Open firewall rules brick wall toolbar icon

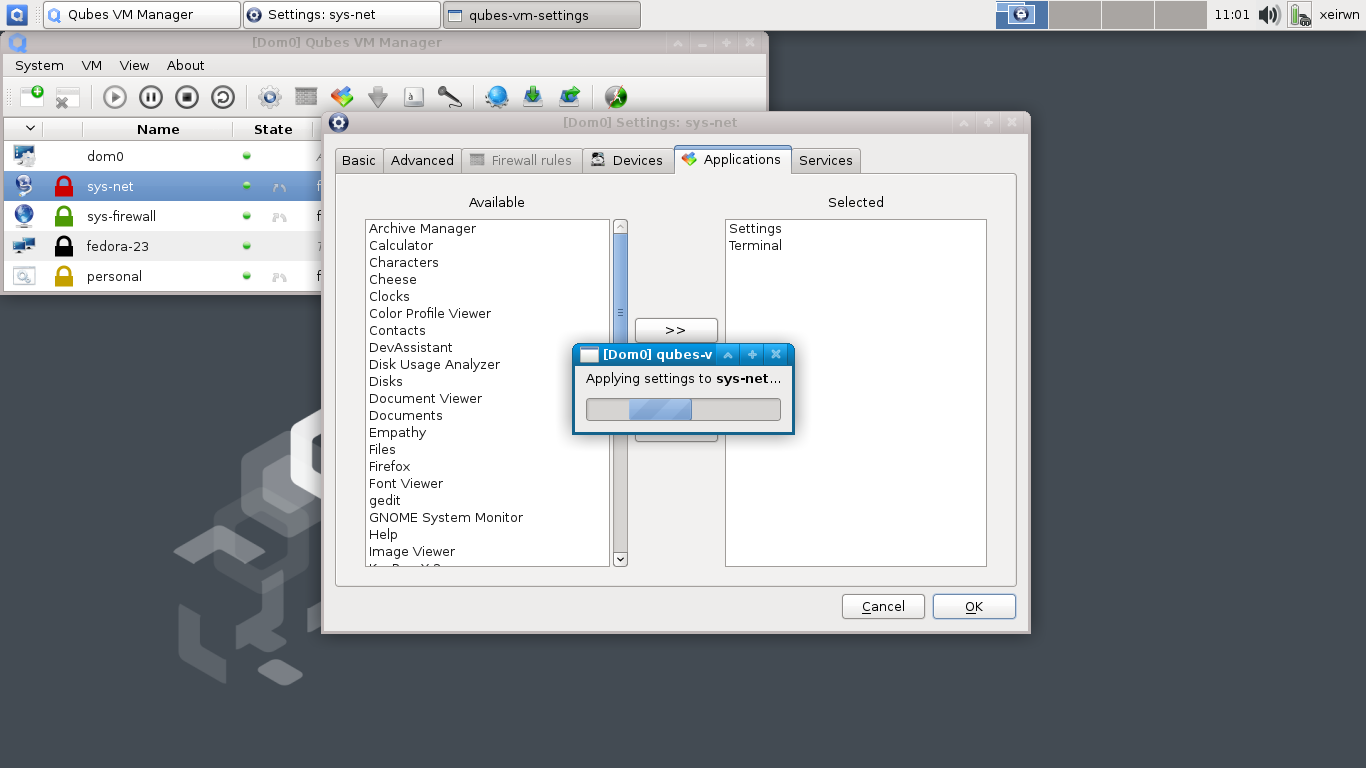(x=306, y=96)
